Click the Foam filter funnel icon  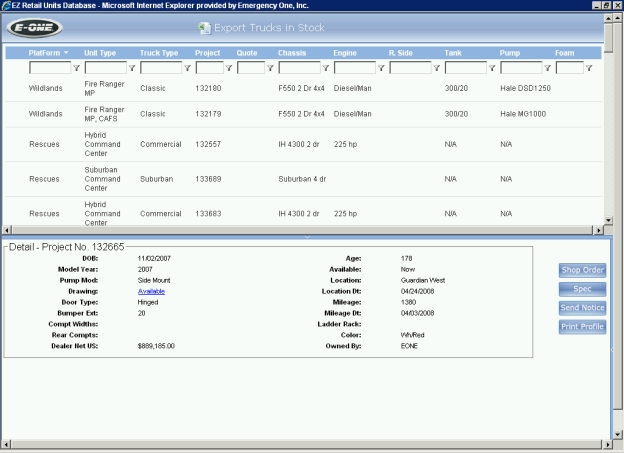[589, 68]
